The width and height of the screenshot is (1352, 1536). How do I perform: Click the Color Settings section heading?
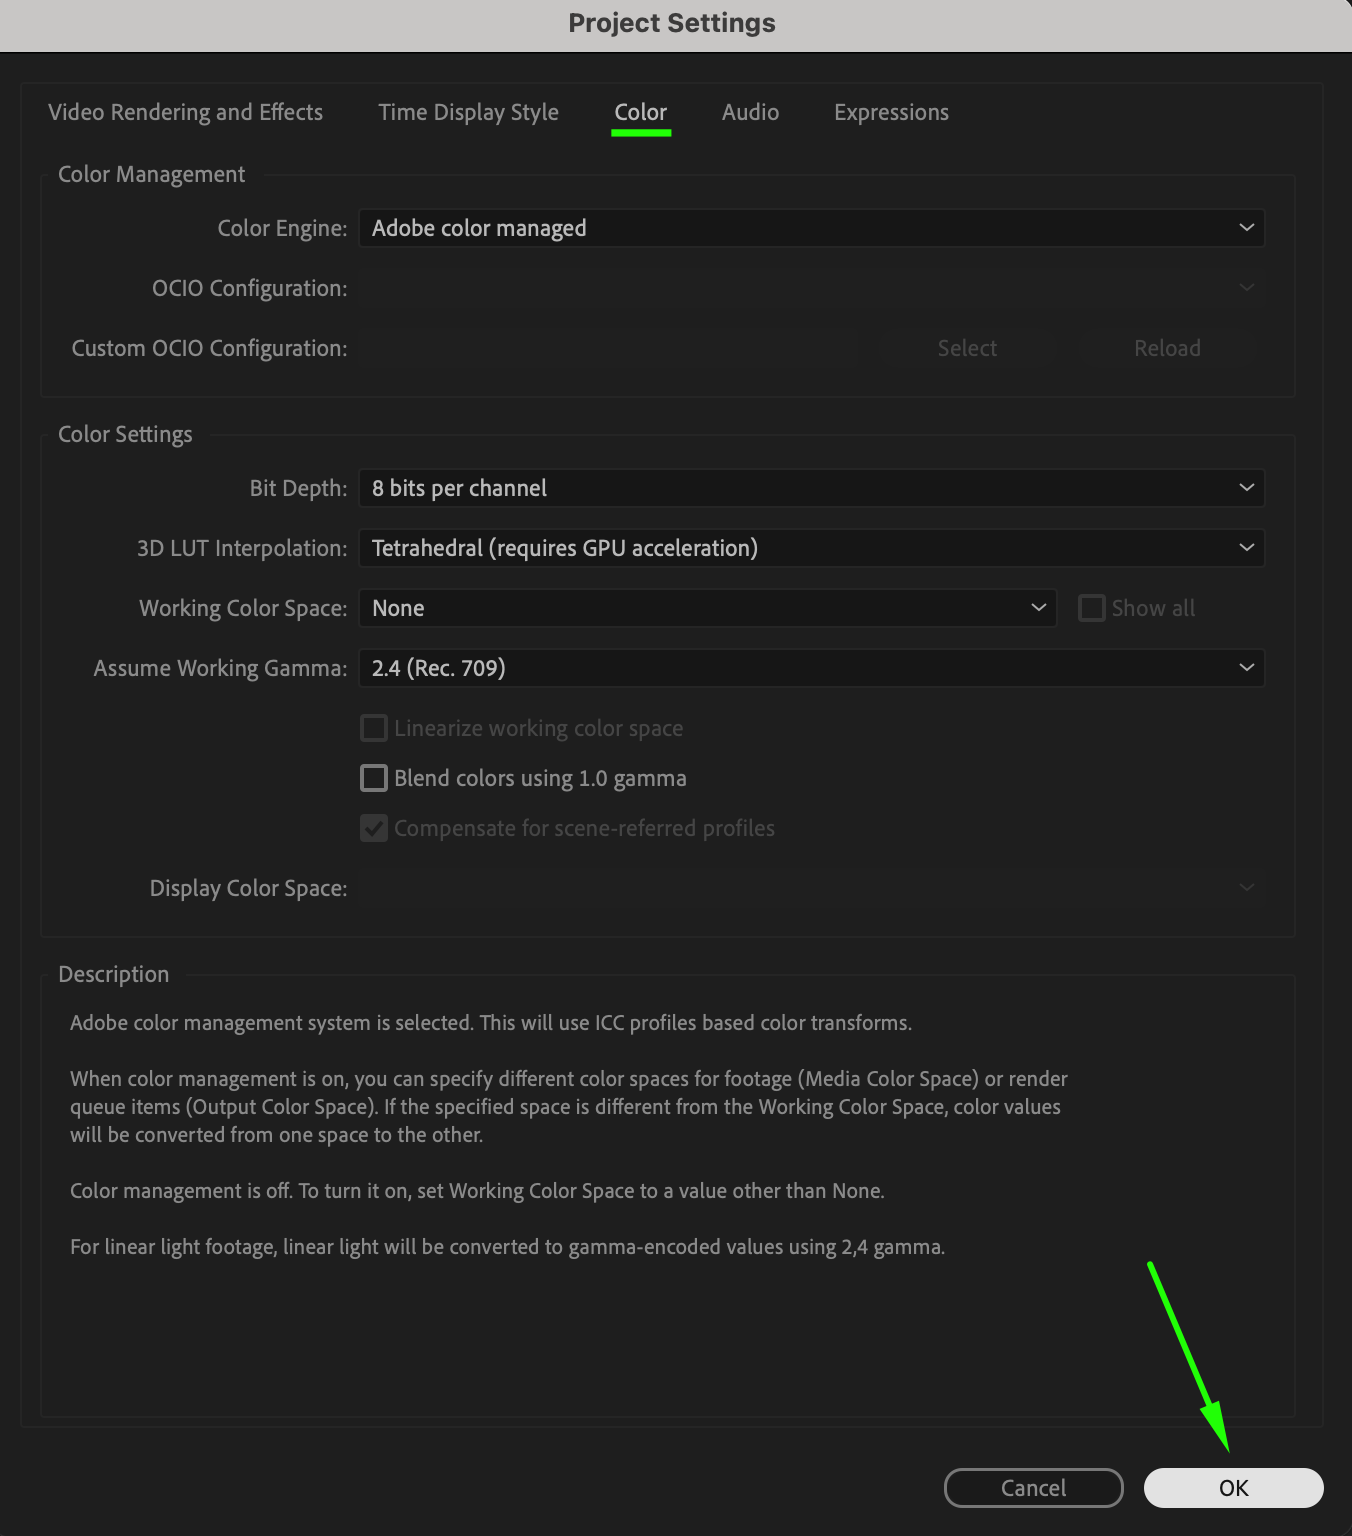[125, 434]
